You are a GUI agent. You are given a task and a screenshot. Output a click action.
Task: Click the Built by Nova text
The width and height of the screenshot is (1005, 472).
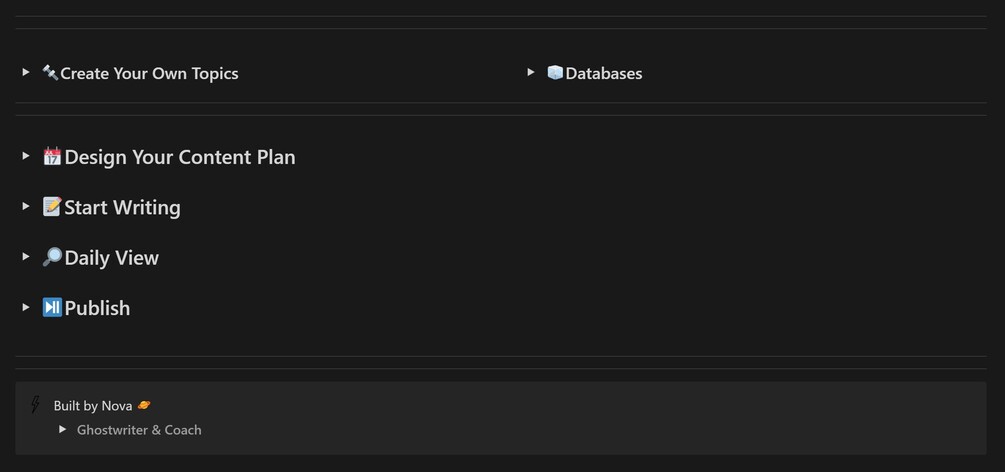93,406
